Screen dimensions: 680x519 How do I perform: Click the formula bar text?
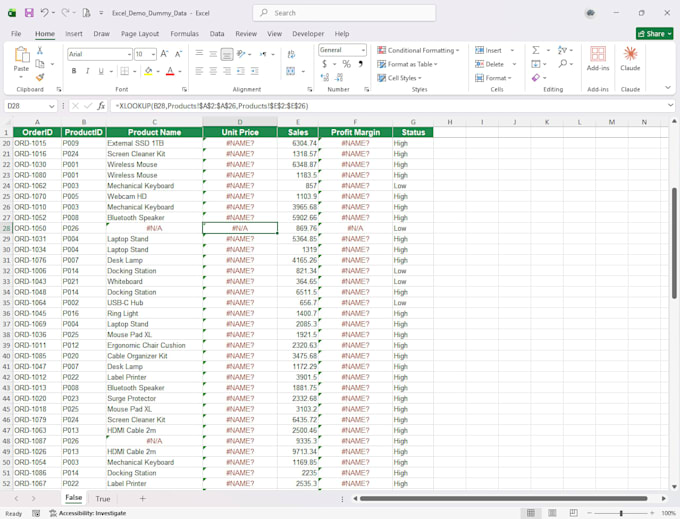[x=212, y=106]
